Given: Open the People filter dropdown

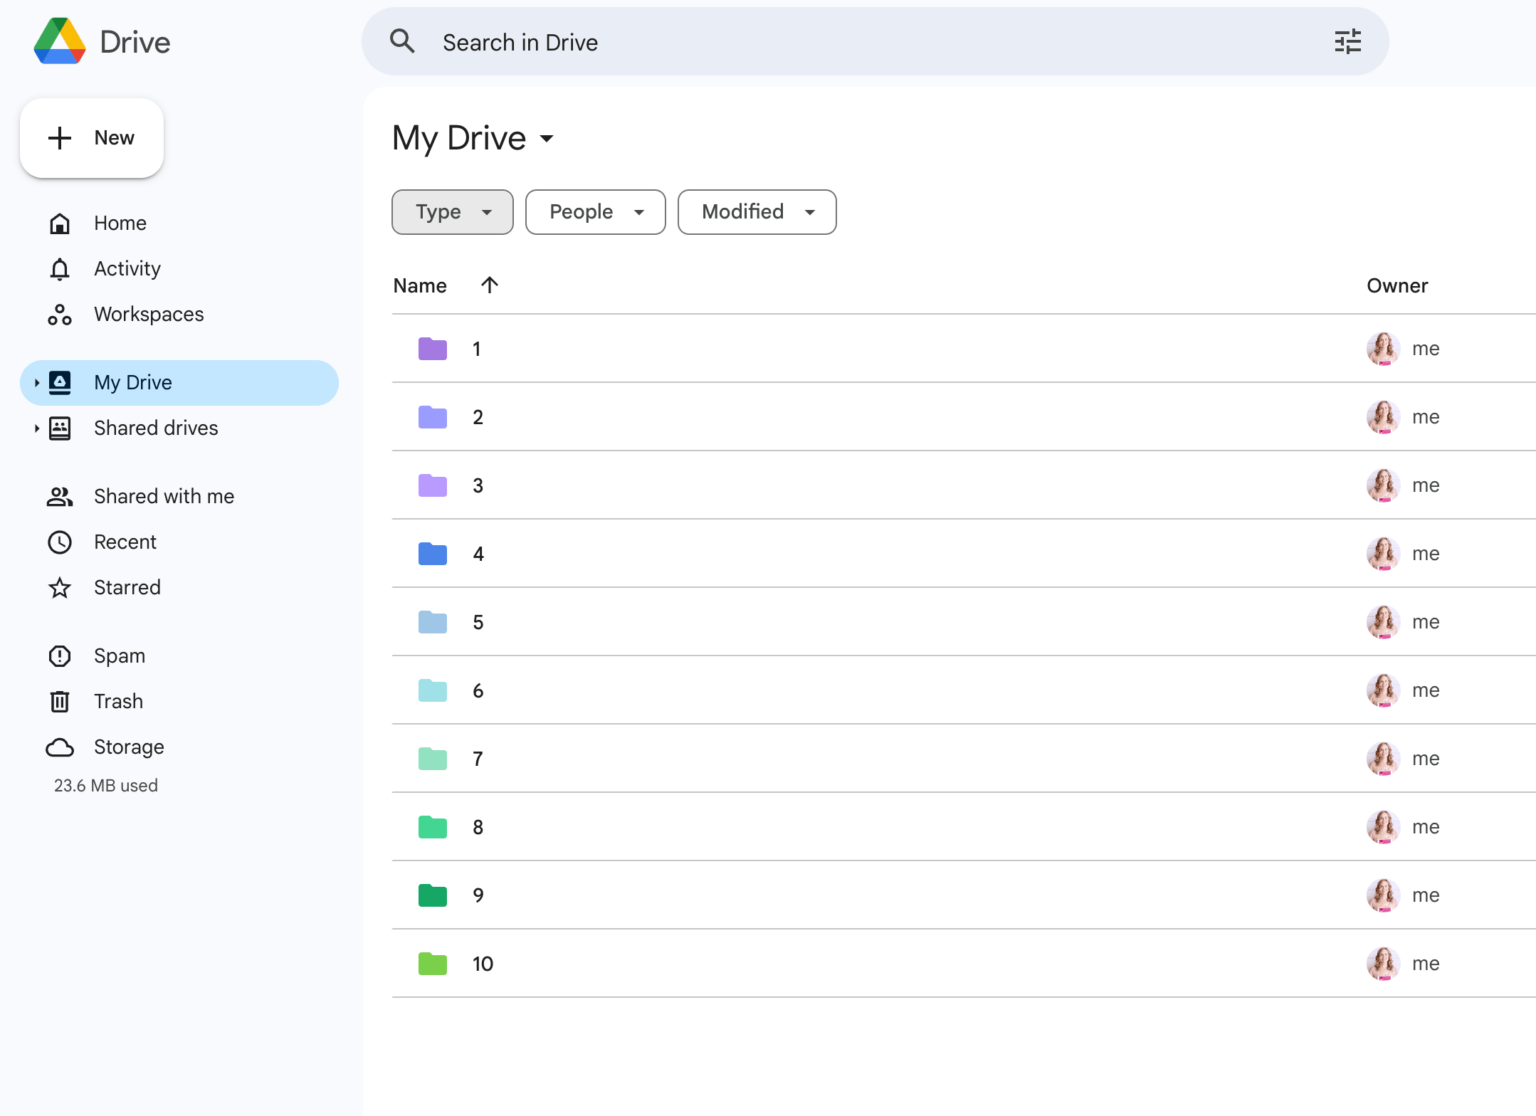Looking at the screenshot, I should (595, 212).
